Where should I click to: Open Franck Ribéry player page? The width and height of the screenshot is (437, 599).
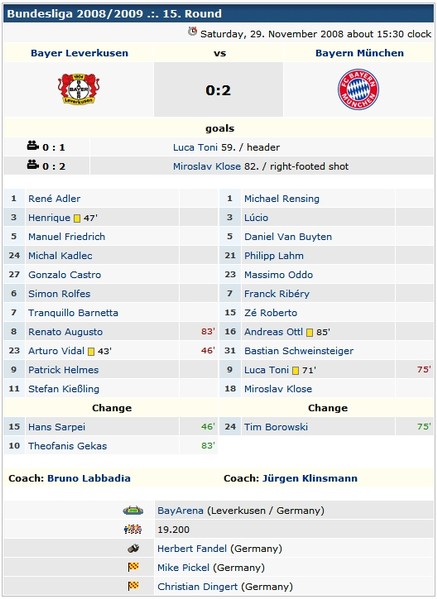[x=277, y=294]
